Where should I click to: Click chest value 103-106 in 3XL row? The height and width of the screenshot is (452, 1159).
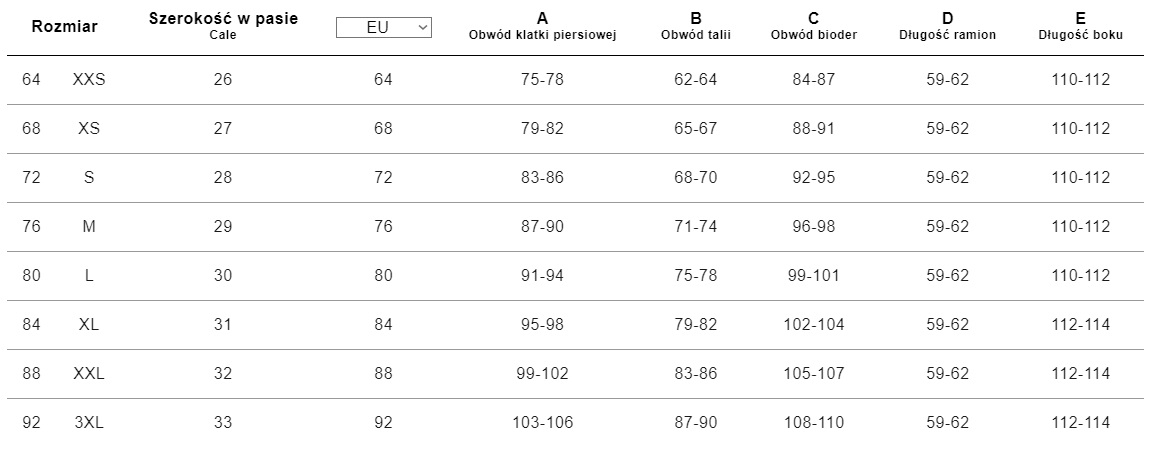[542, 423]
